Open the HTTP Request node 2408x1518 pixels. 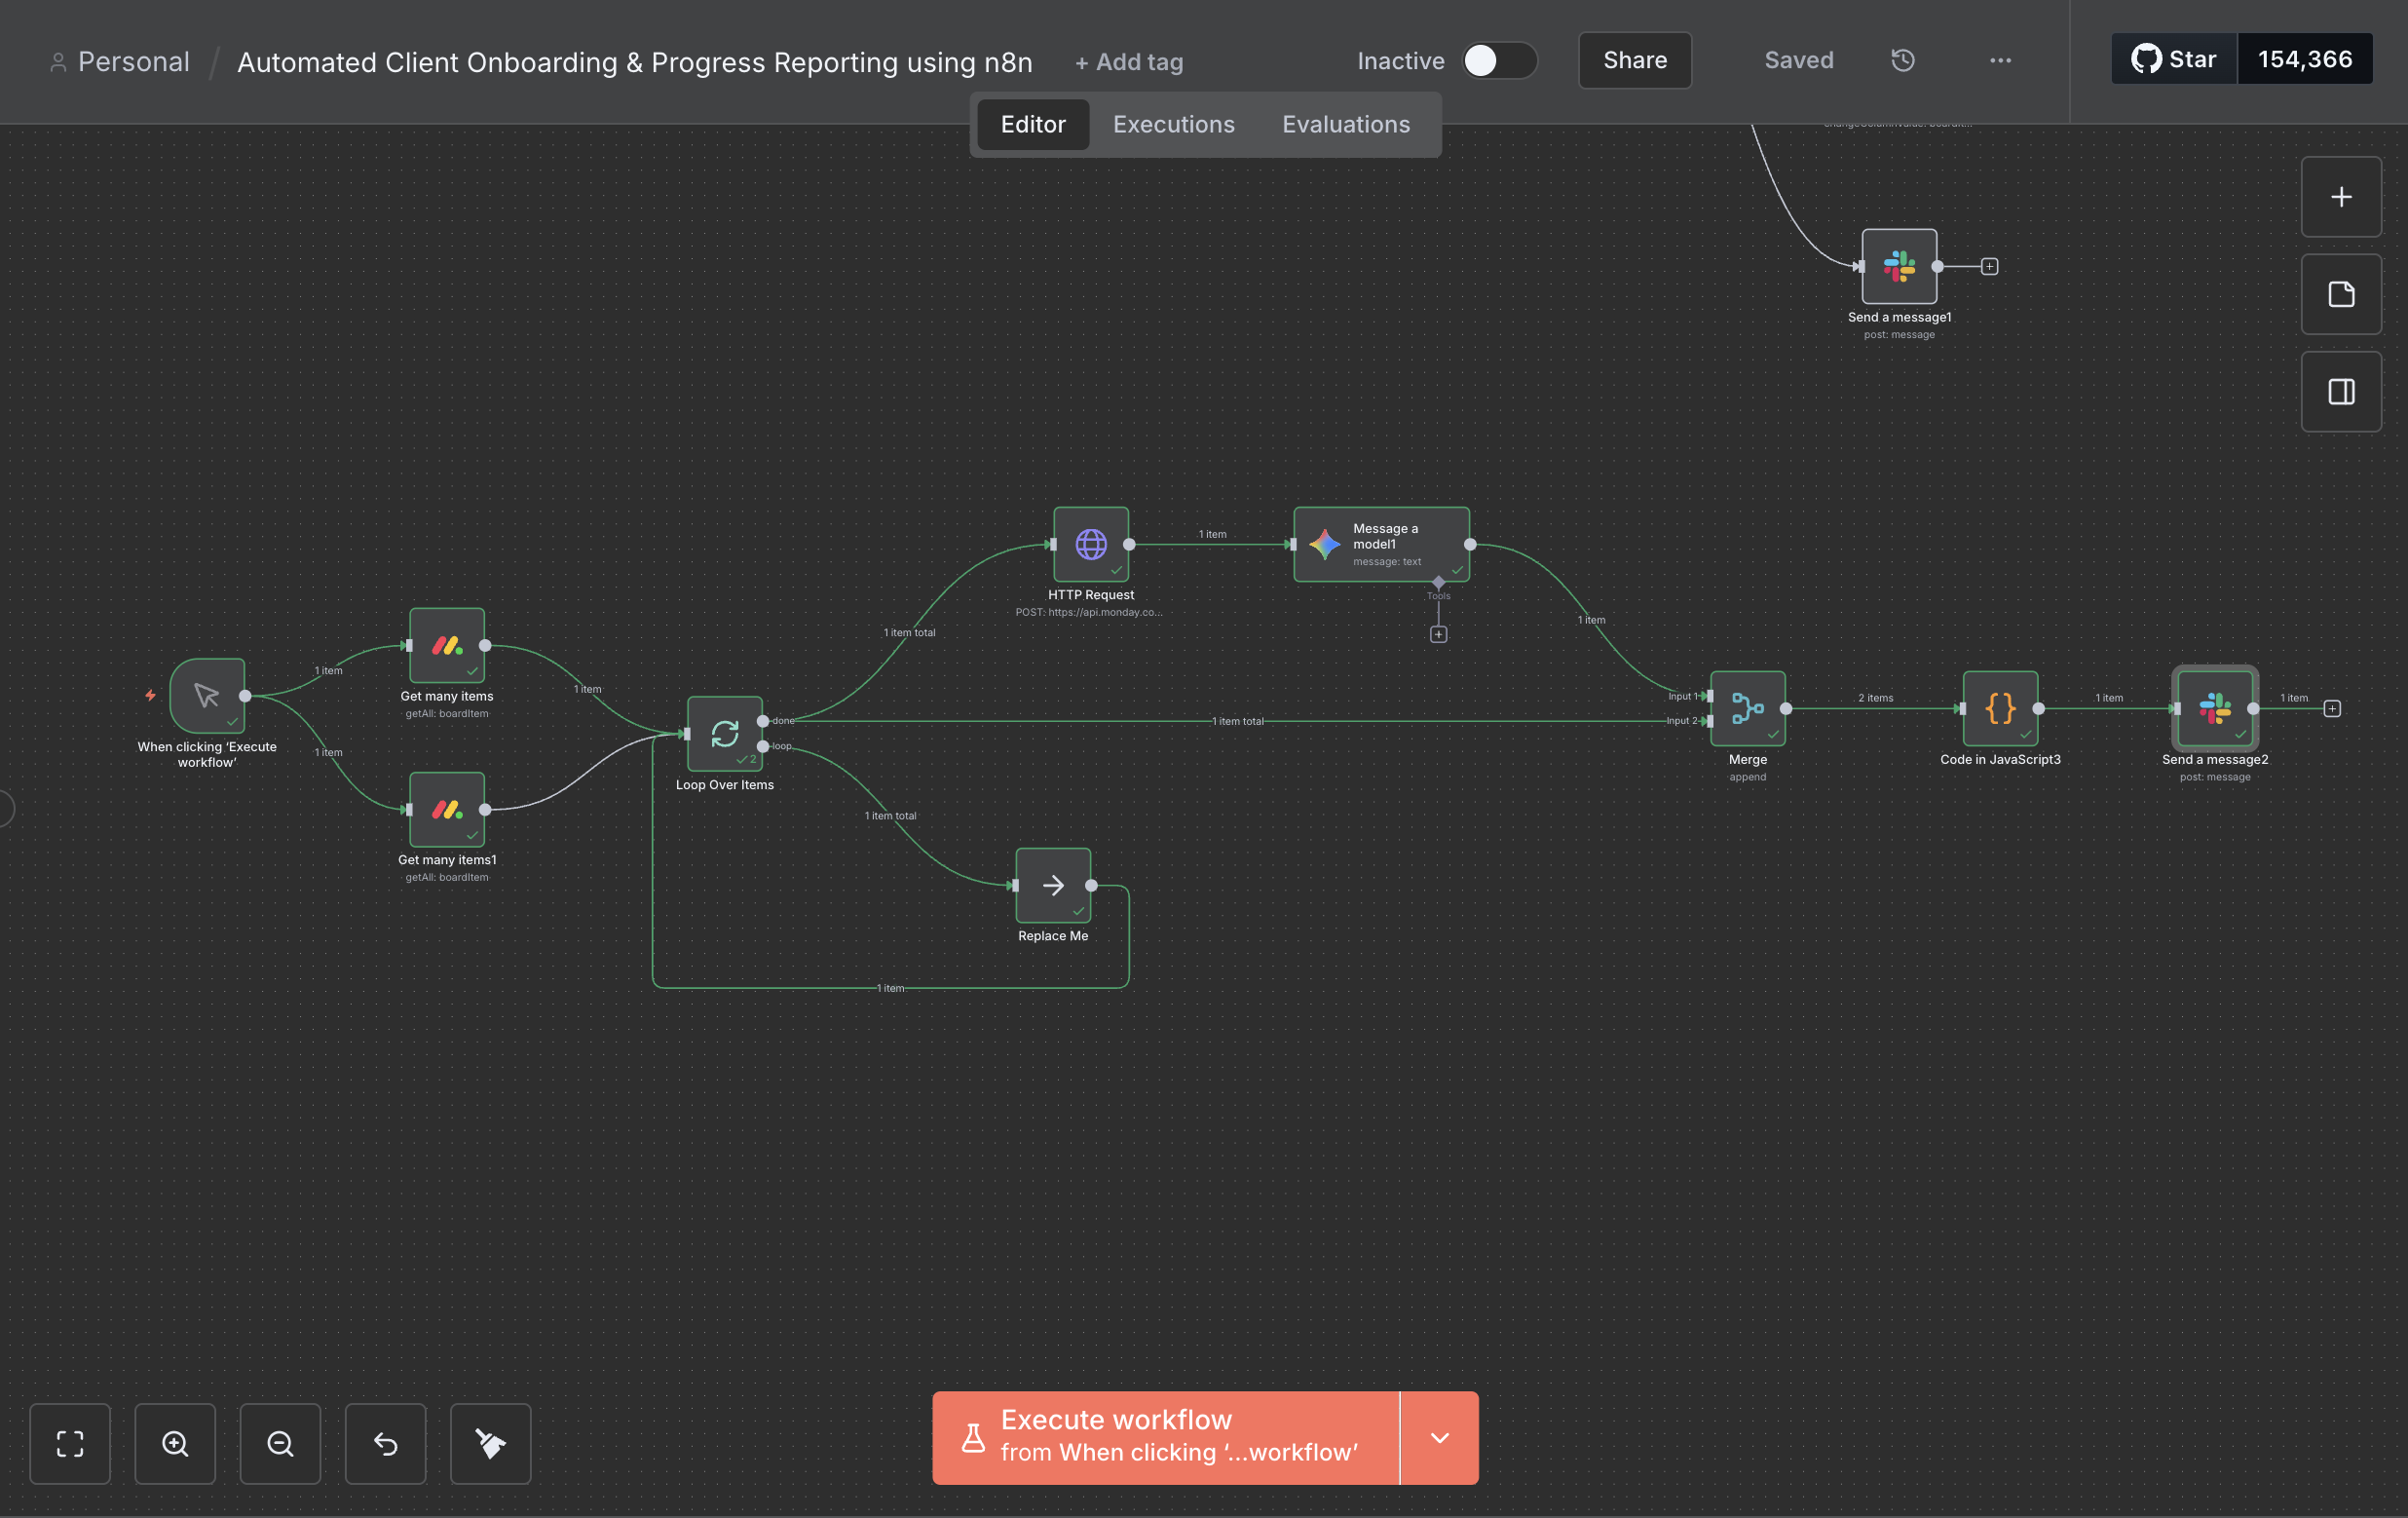(1090, 546)
